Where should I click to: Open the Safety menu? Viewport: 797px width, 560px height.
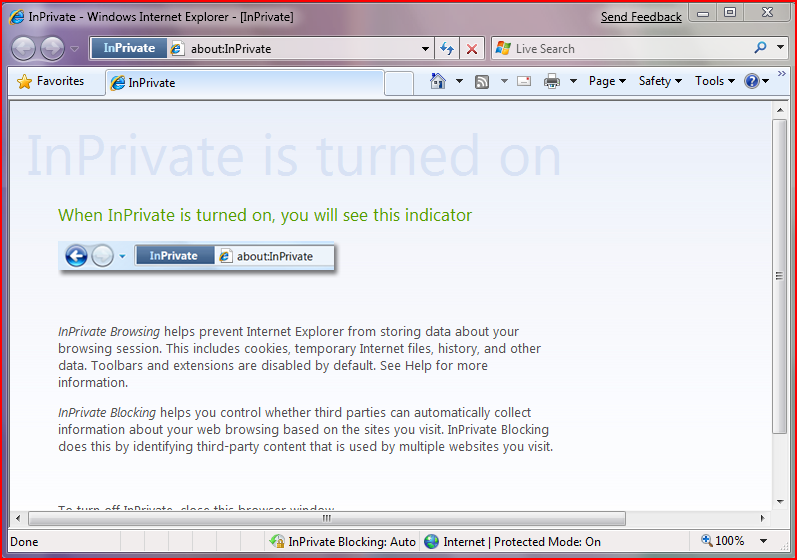click(x=660, y=81)
